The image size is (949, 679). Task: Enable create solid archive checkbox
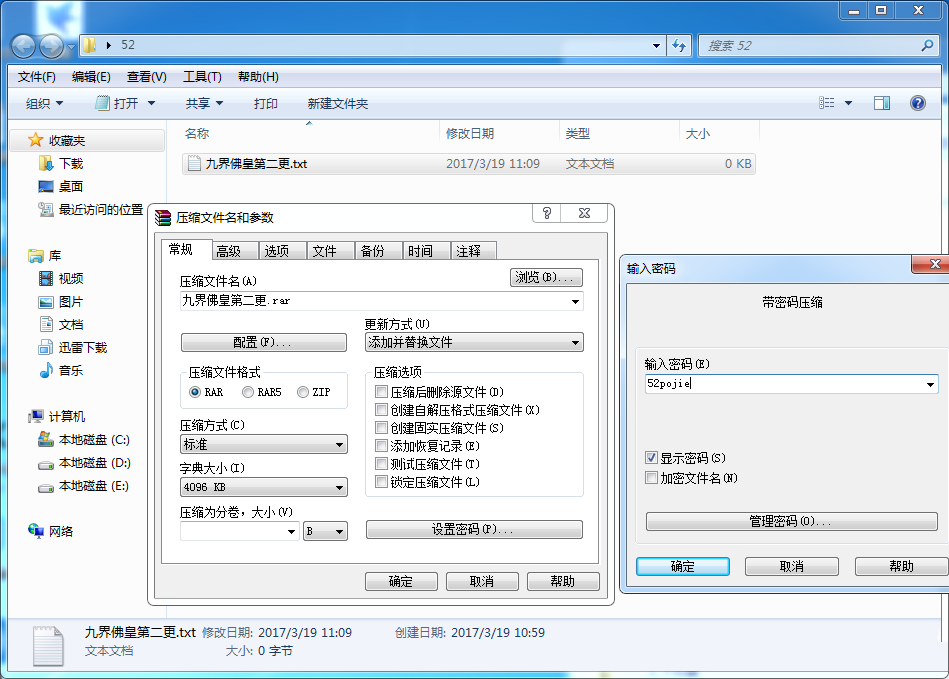(381, 428)
